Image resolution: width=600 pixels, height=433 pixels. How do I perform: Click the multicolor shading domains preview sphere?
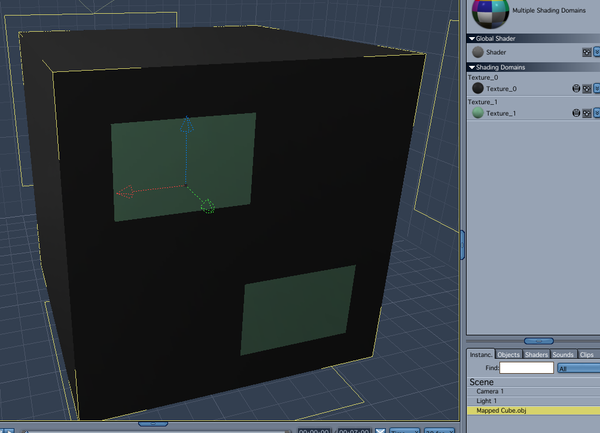tap(490, 13)
